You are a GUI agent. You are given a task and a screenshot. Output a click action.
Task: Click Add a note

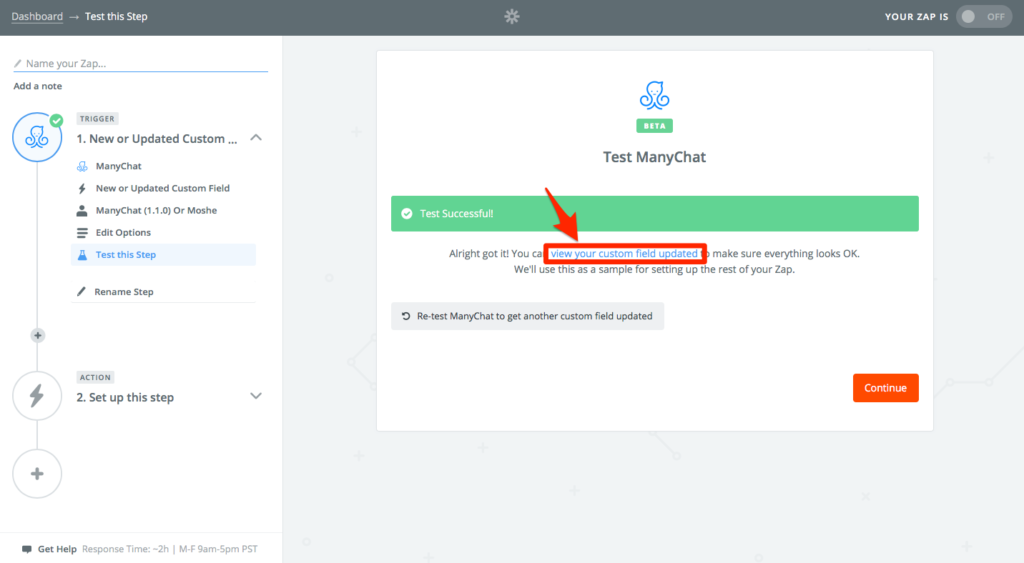point(38,86)
